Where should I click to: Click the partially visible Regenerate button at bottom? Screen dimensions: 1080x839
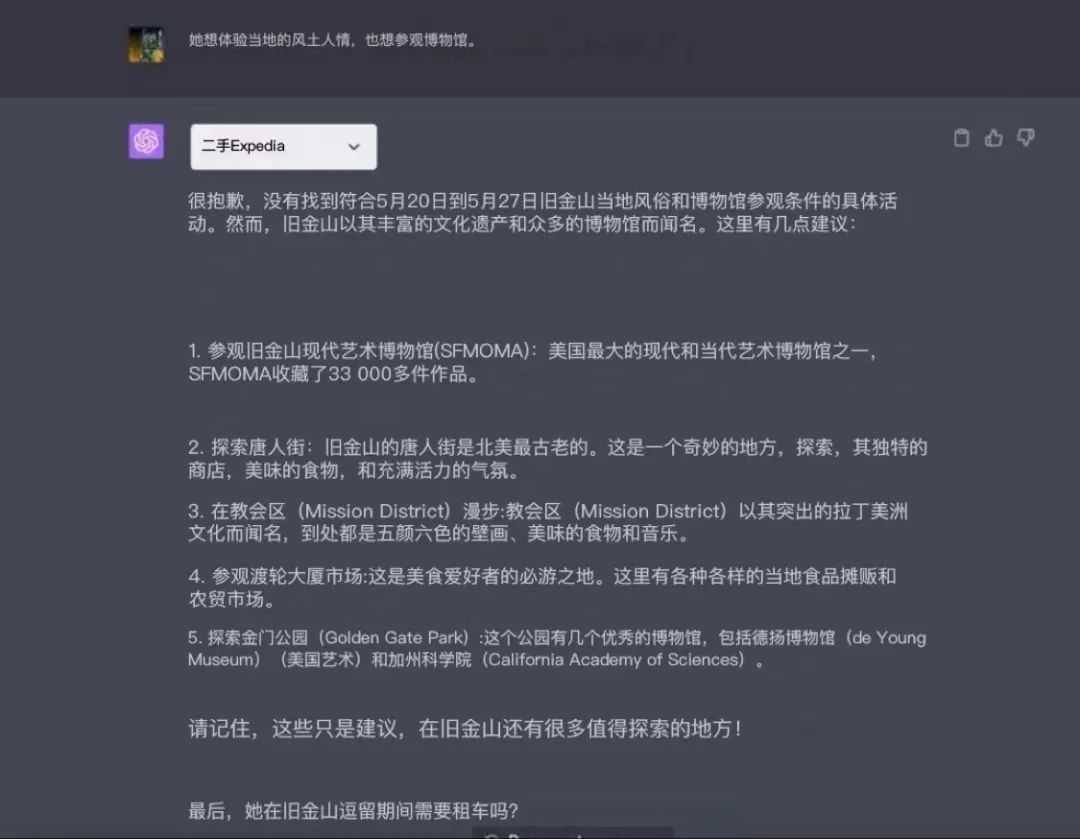click(x=572, y=833)
